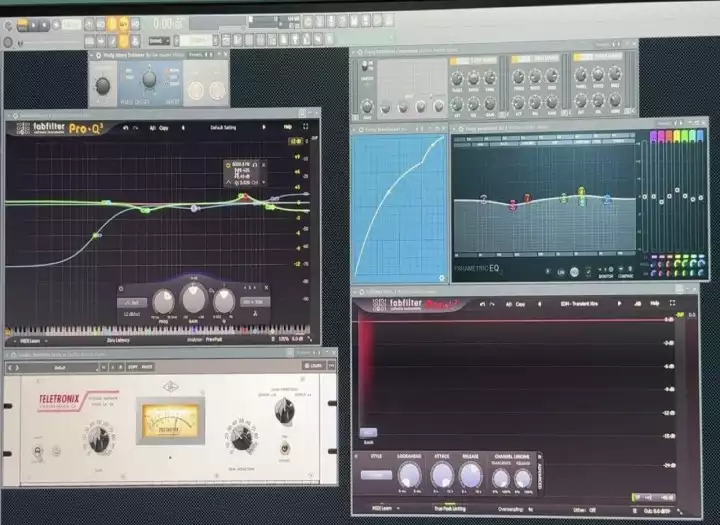Select the next band arrow in Pro-Q 3
This screenshot has width=720, height=525.
click(x=255, y=288)
